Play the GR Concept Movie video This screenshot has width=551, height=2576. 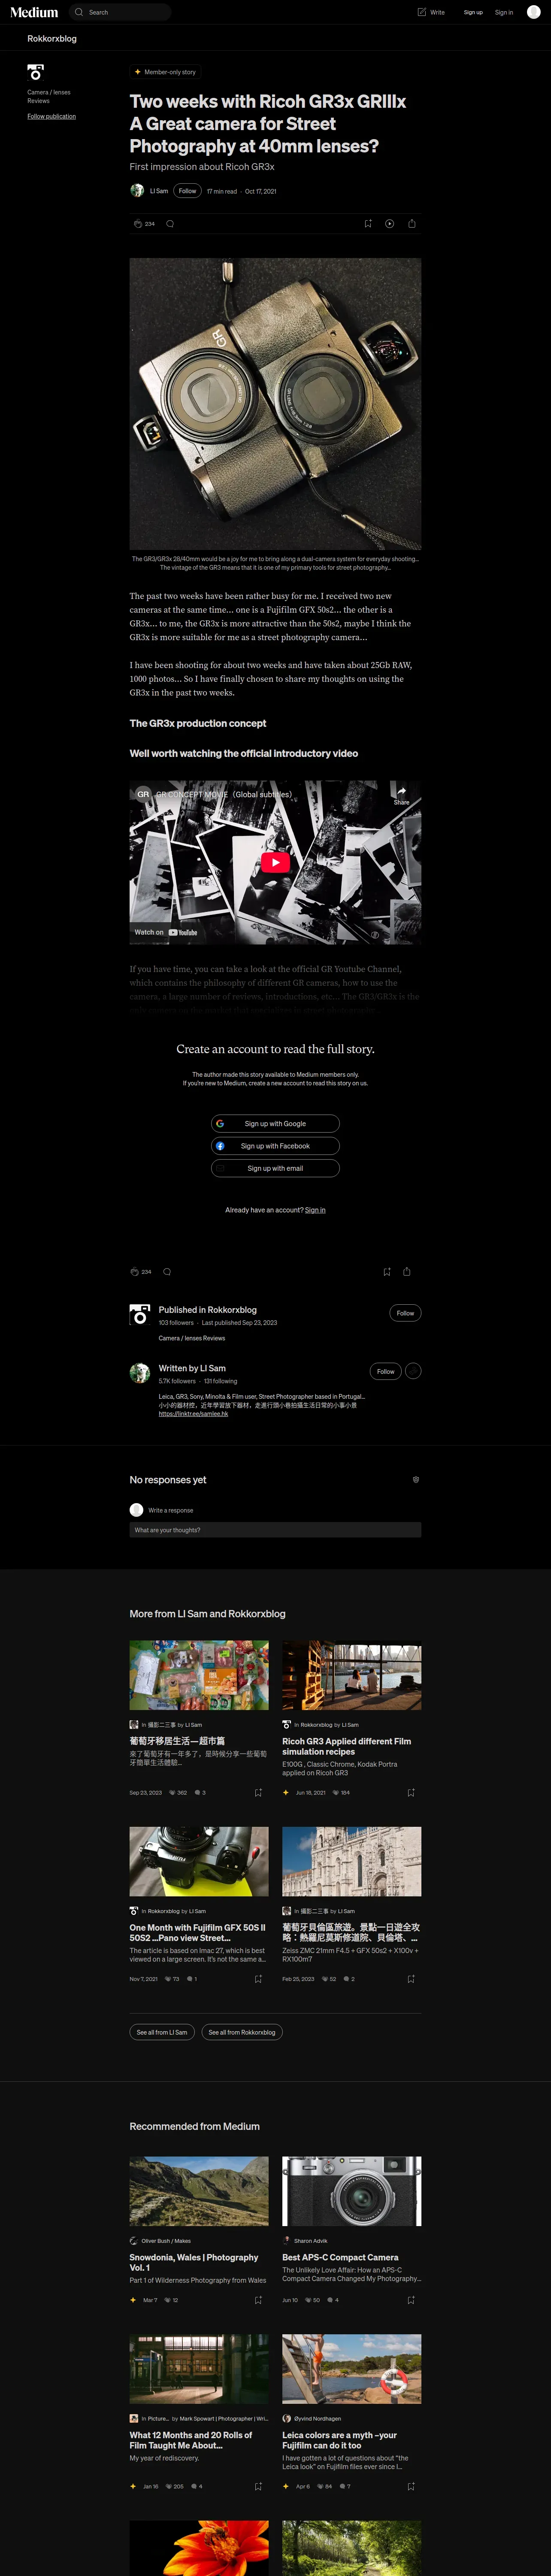(x=275, y=862)
